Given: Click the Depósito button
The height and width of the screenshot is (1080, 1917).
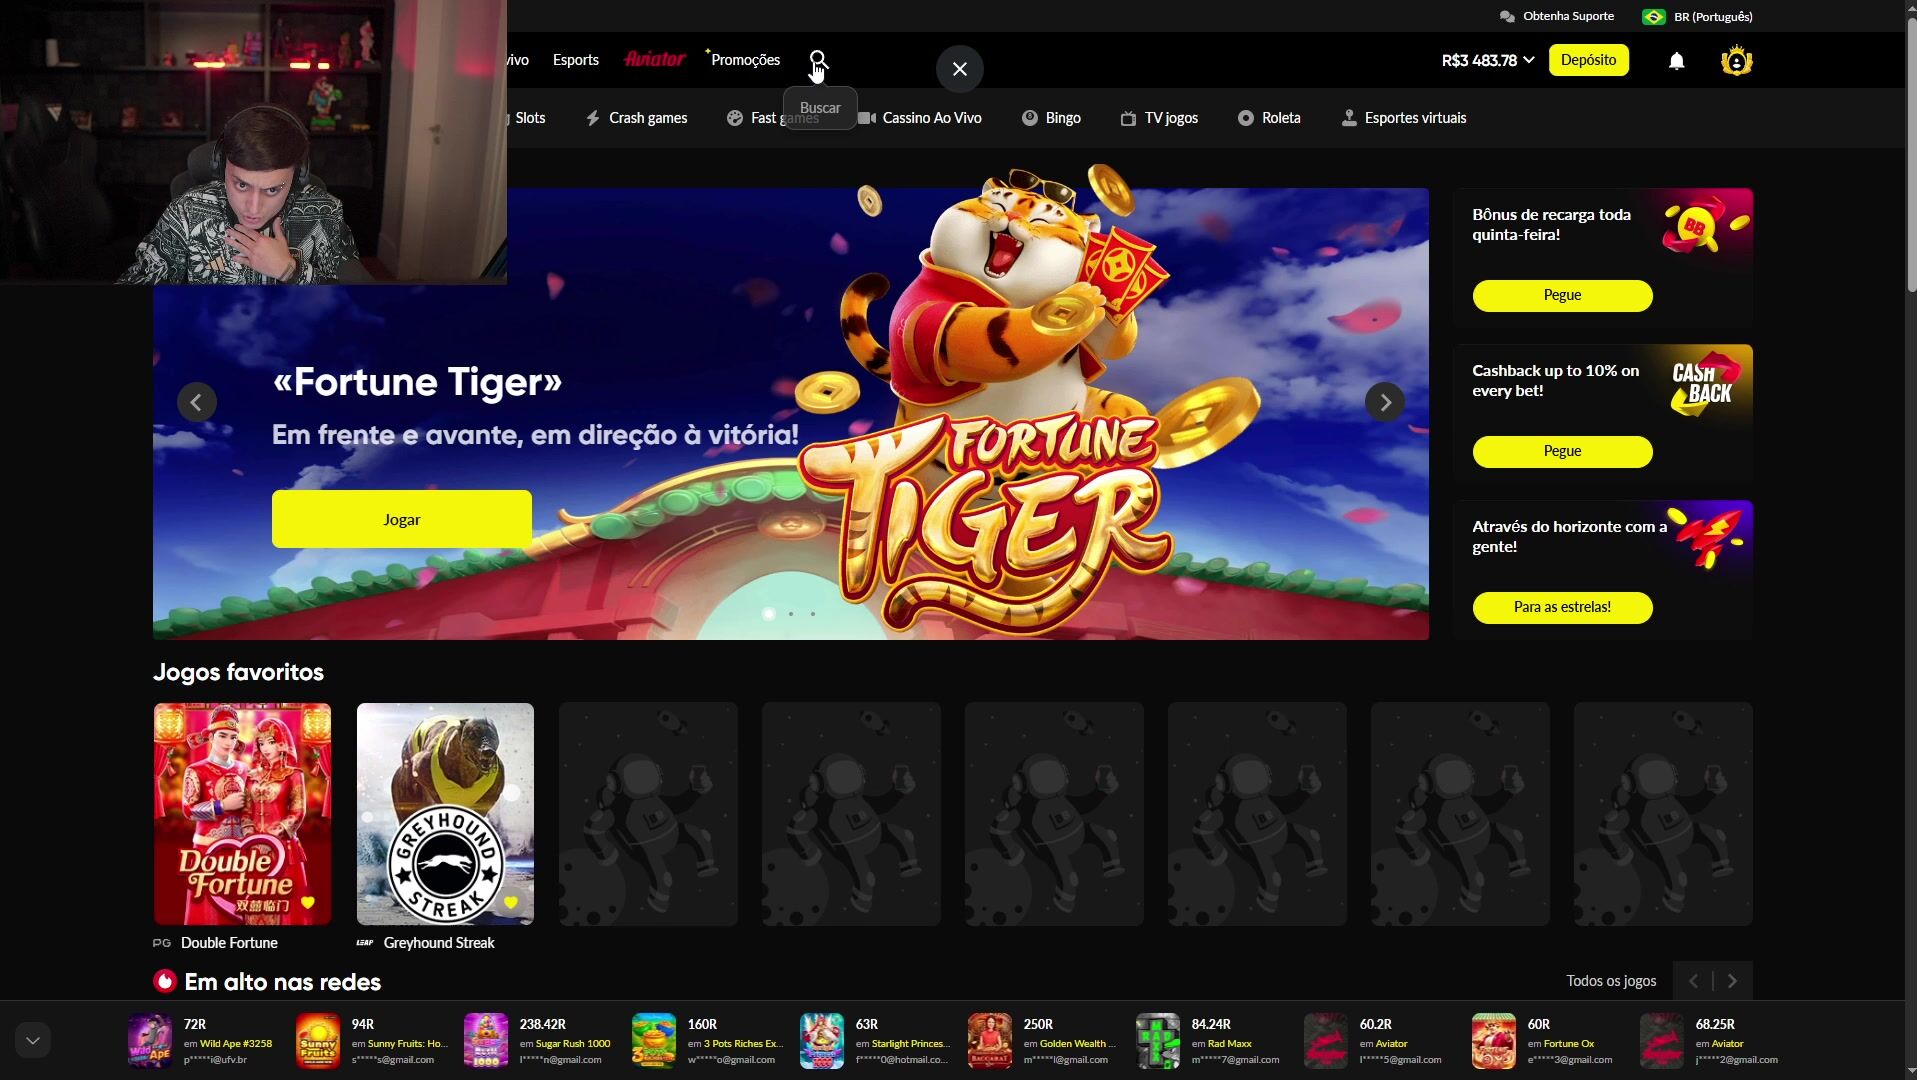Looking at the screenshot, I should pos(1588,60).
